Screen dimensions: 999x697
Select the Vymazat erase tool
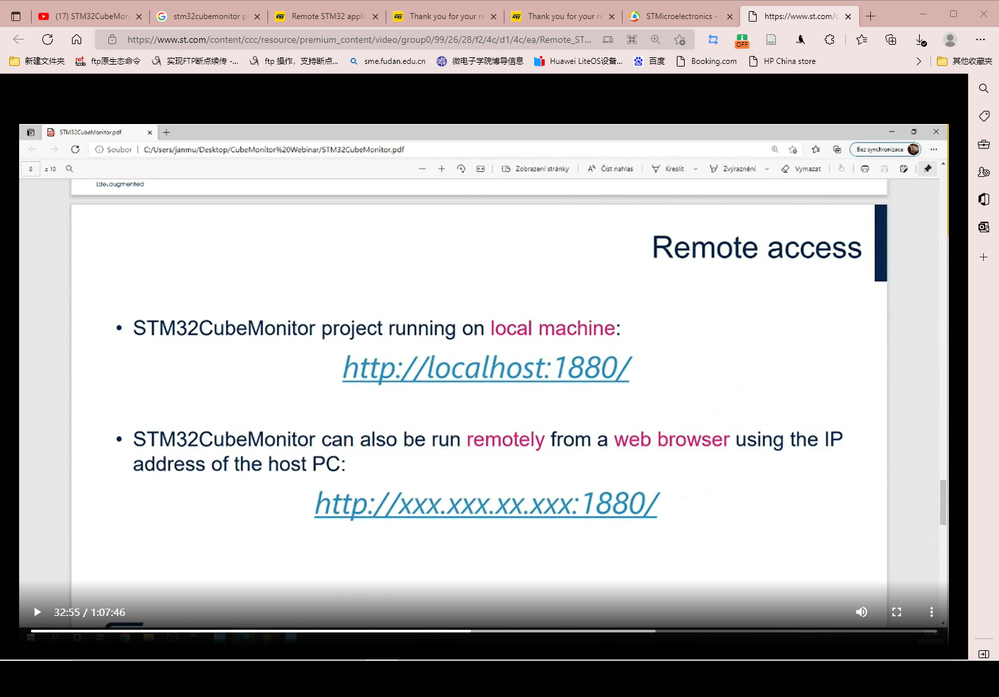click(801, 169)
